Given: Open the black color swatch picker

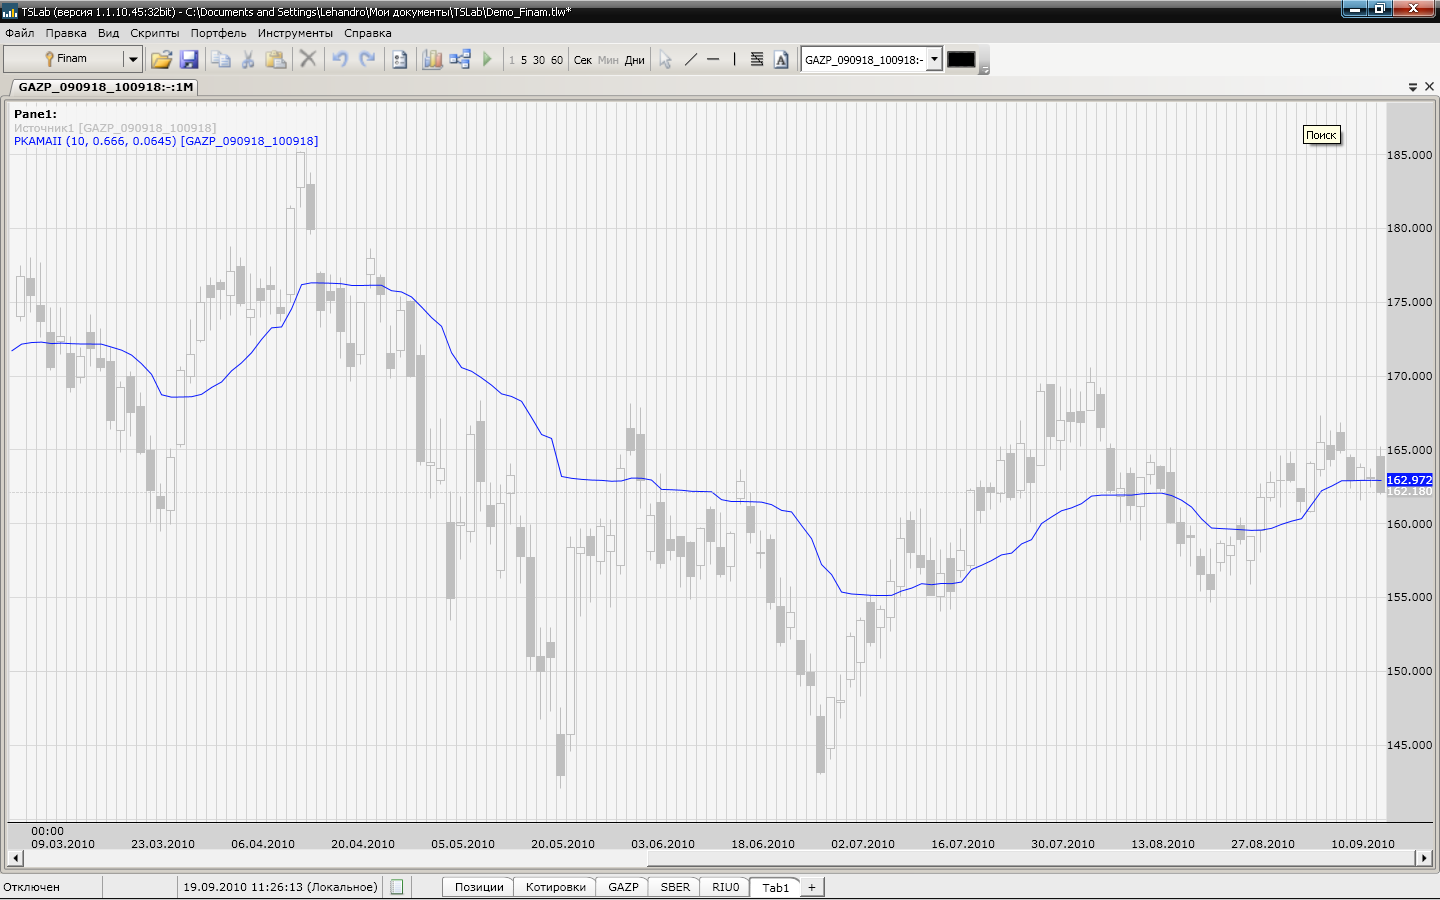Looking at the screenshot, I should [x=961, y=59].
